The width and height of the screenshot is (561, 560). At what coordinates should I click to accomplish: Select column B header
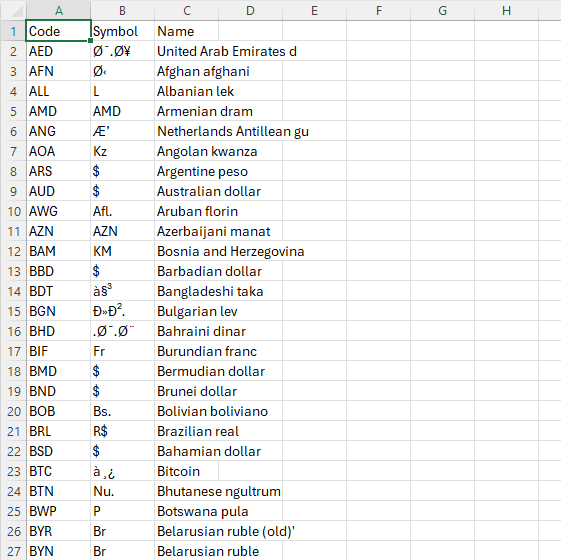click(122, 11)
